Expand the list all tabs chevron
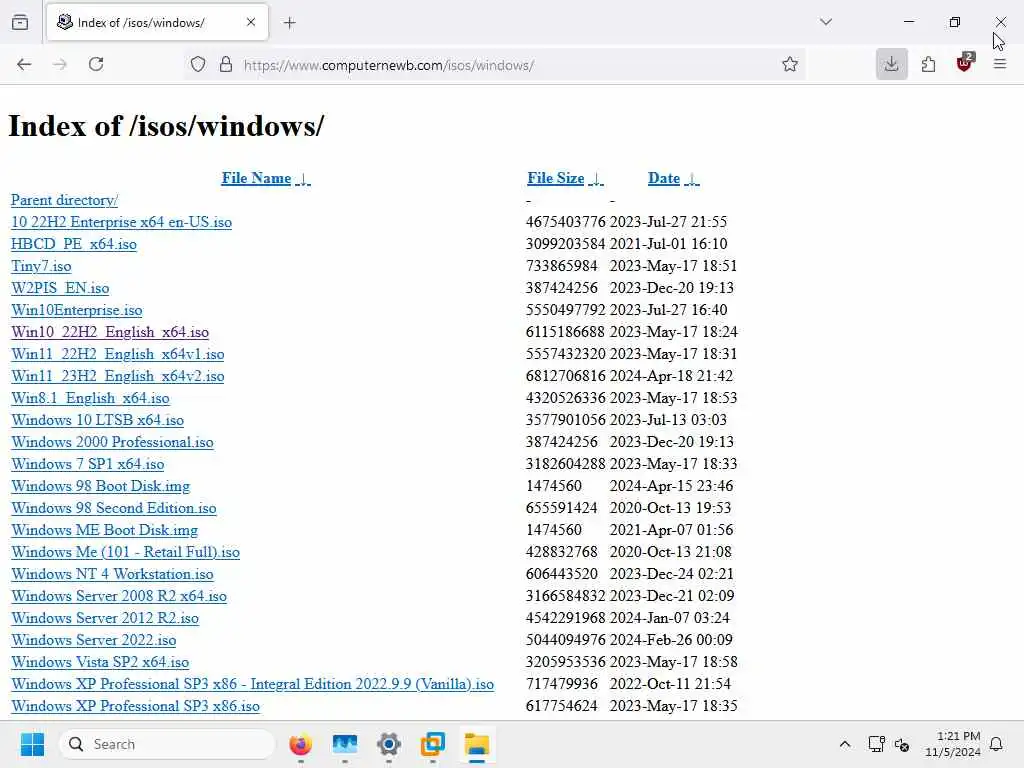The width and height of the screenshot is (1024, 768). coord(826,22)
